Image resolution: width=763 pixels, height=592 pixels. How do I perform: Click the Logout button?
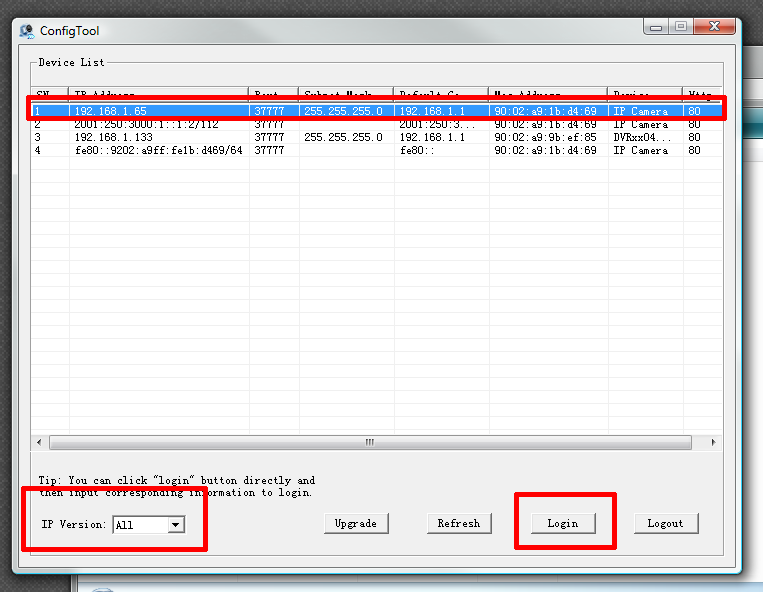665,523
